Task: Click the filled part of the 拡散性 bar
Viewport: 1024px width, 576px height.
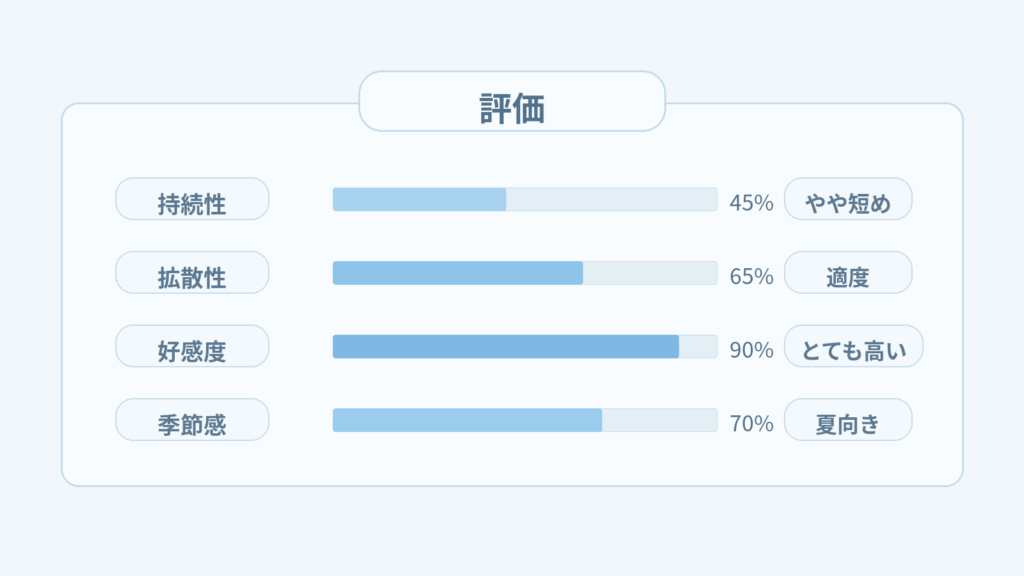Action: [x=457, y=273]
